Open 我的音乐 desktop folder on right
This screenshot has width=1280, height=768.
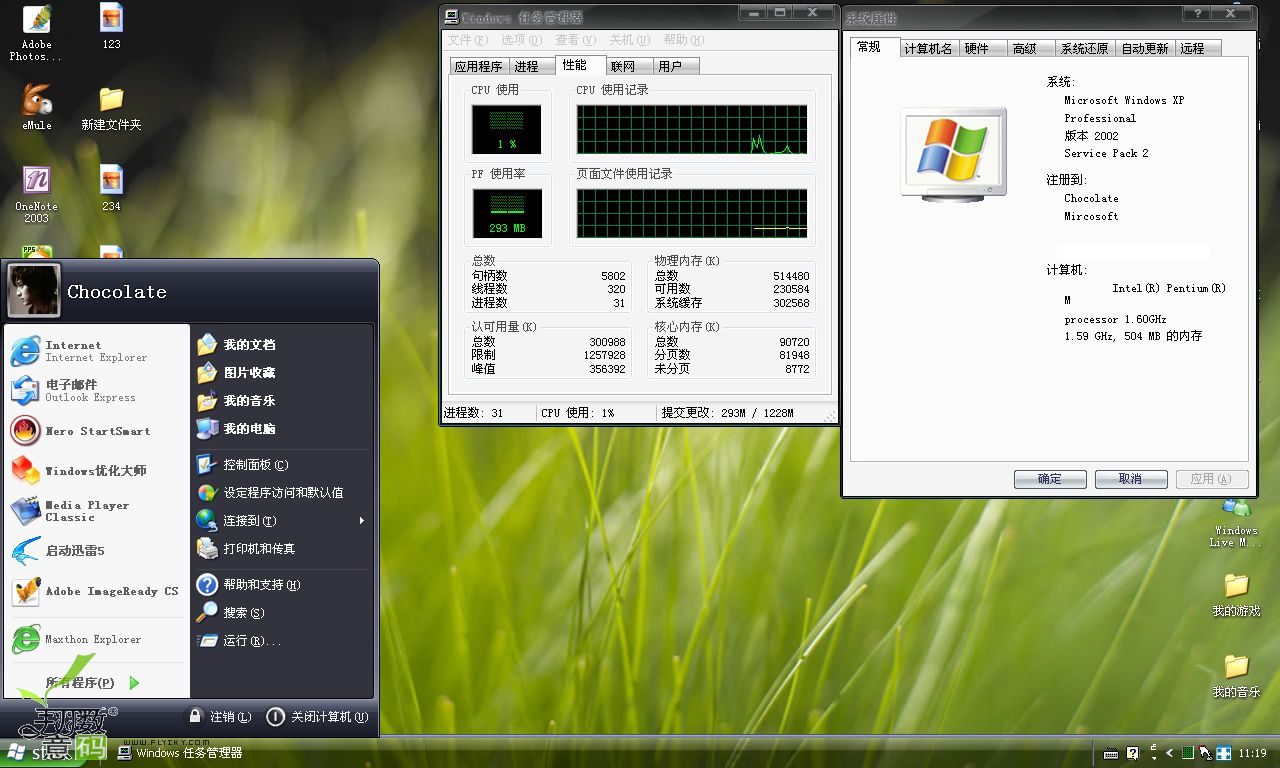point(1237,676)
